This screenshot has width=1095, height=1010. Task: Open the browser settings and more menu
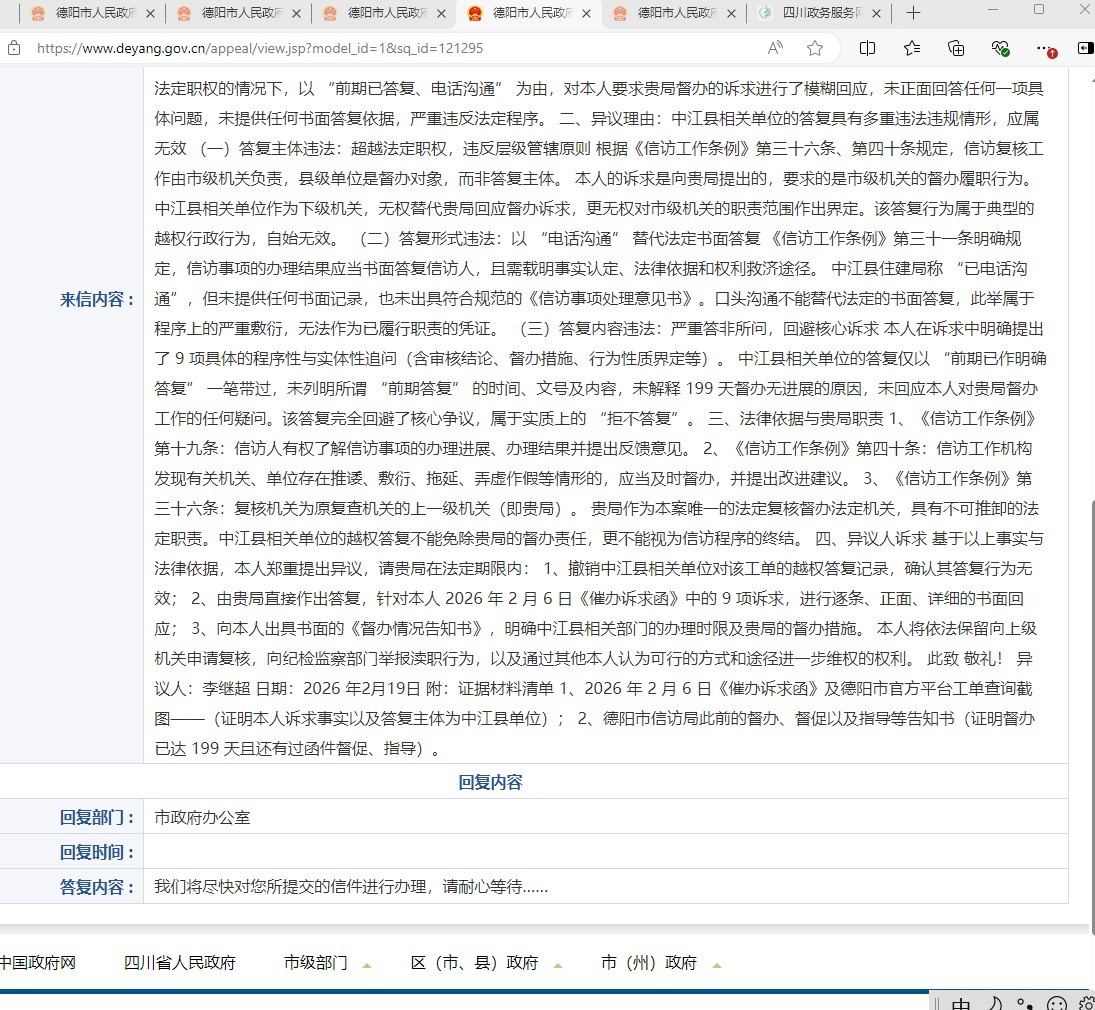pyautogui.click(x=1045, y=48)
